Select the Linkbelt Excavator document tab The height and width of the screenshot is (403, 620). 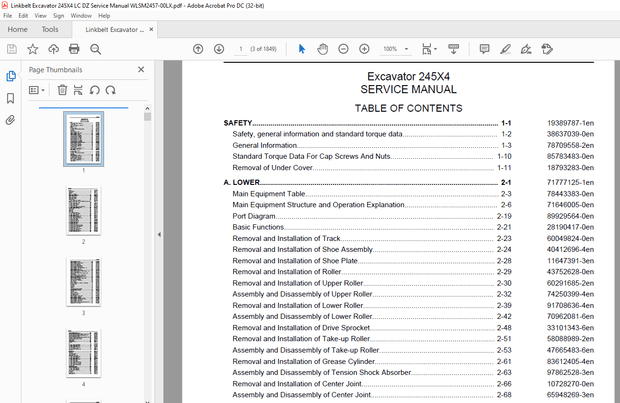click(114, 30)
